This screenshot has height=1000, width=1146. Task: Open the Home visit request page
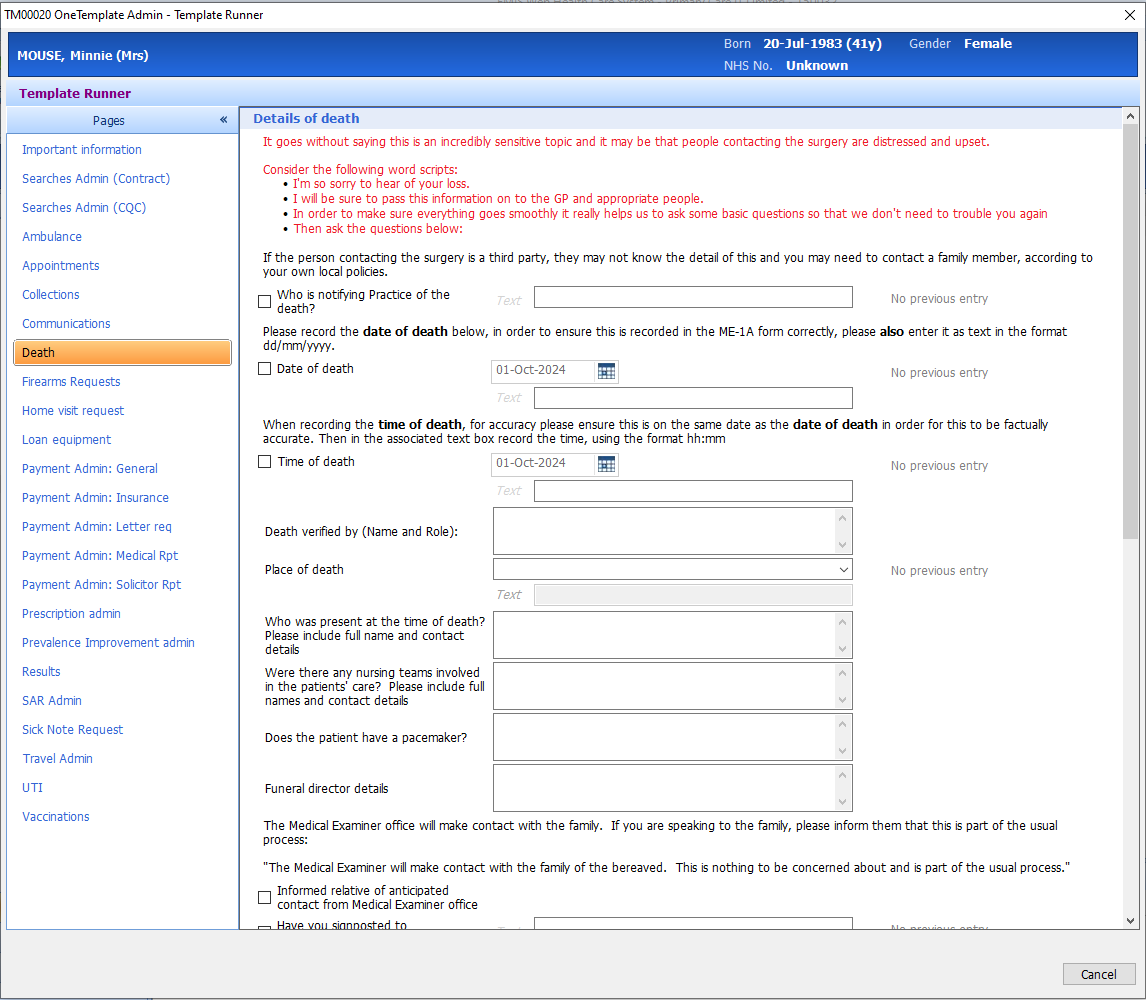73,411
